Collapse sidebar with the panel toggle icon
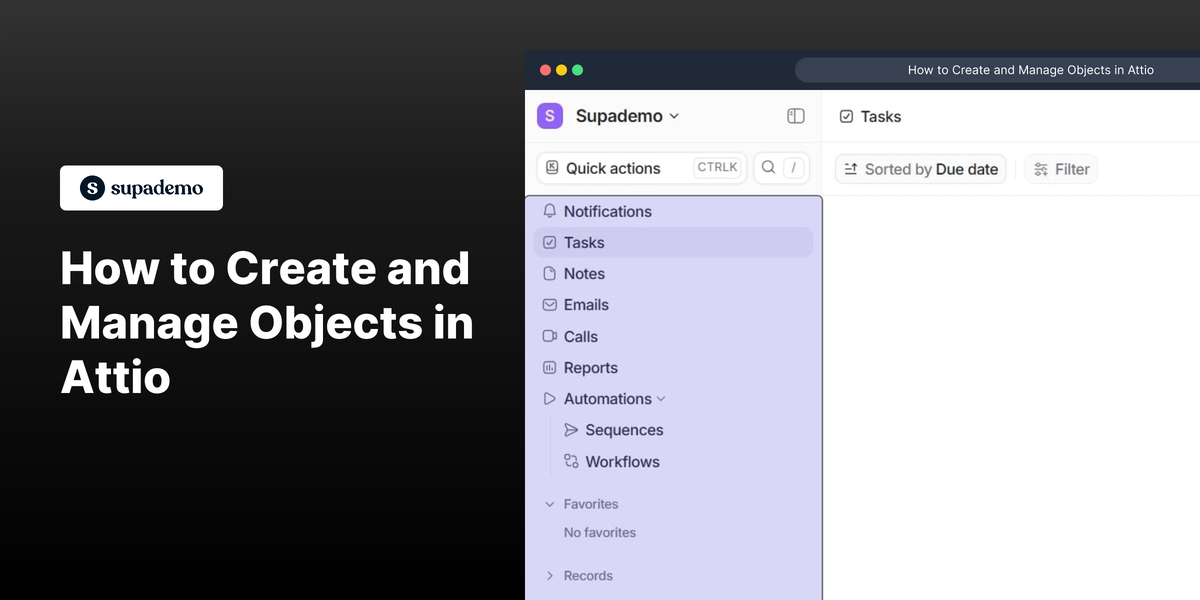Image resolution: width=1200 pixels, height=600 pixels. [x=796, y=116]
